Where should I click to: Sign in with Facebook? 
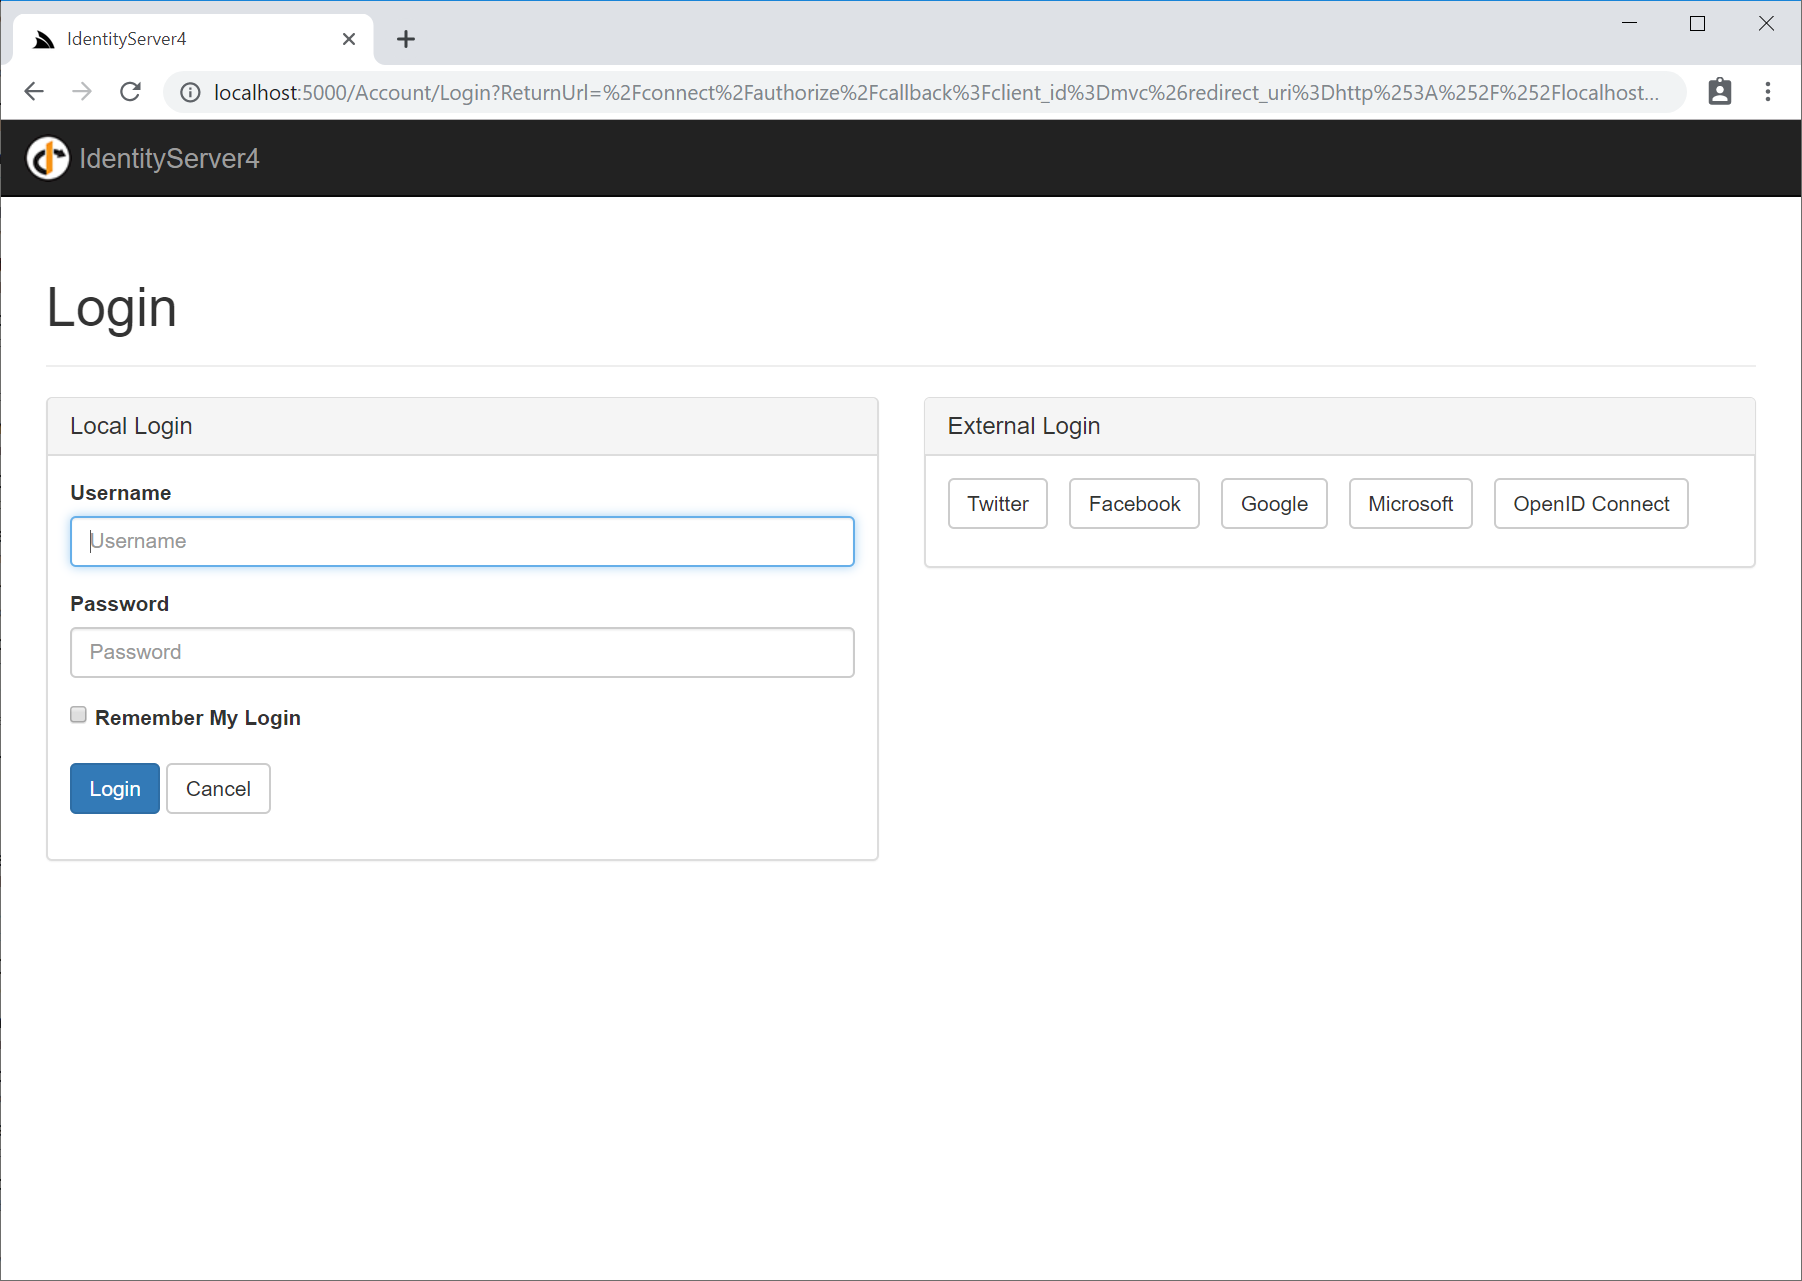1133,503
